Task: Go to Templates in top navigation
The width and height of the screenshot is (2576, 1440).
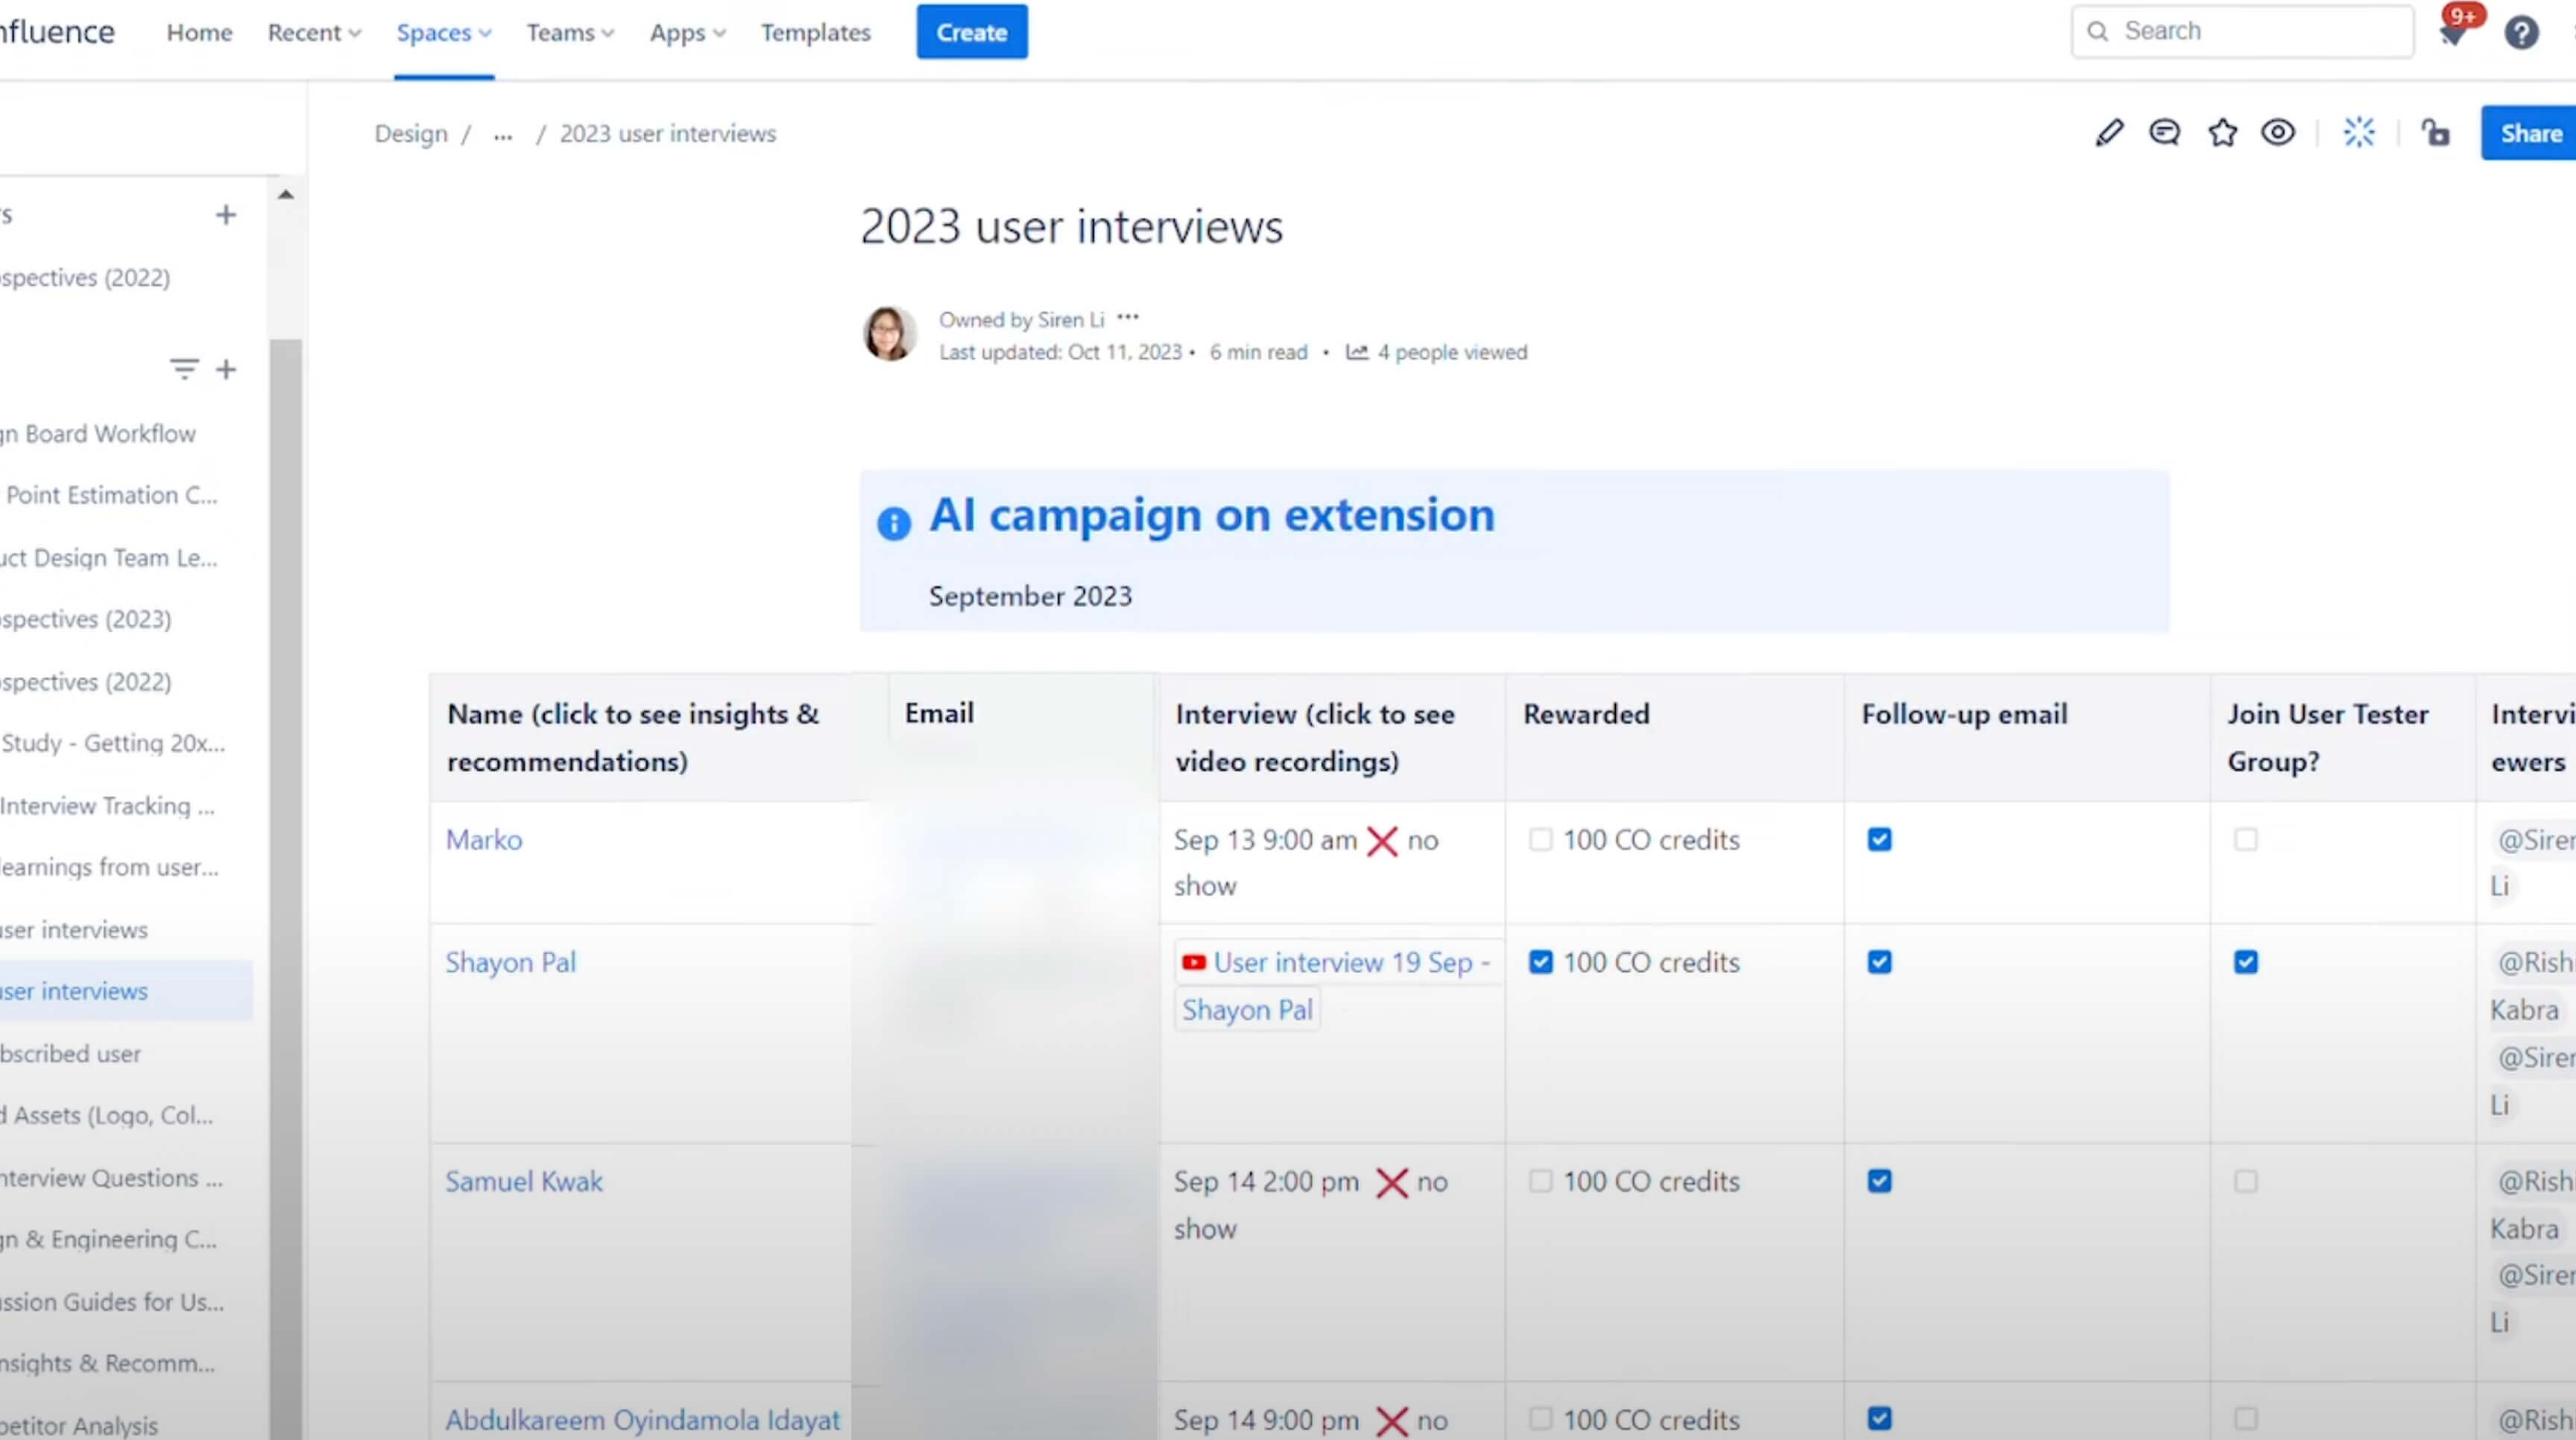Action: [815, 33]
